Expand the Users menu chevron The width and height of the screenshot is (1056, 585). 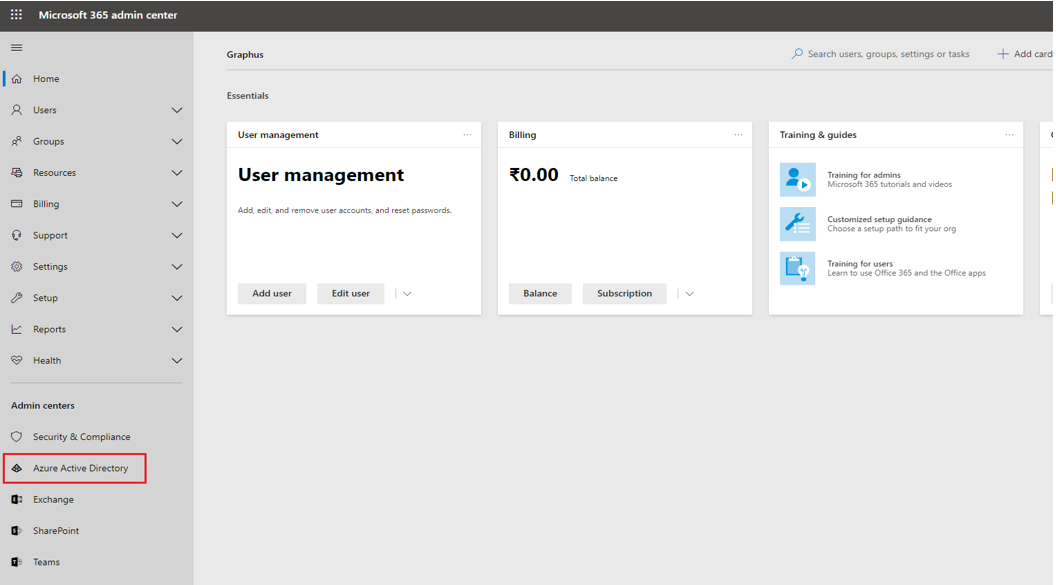click(176, 110)
